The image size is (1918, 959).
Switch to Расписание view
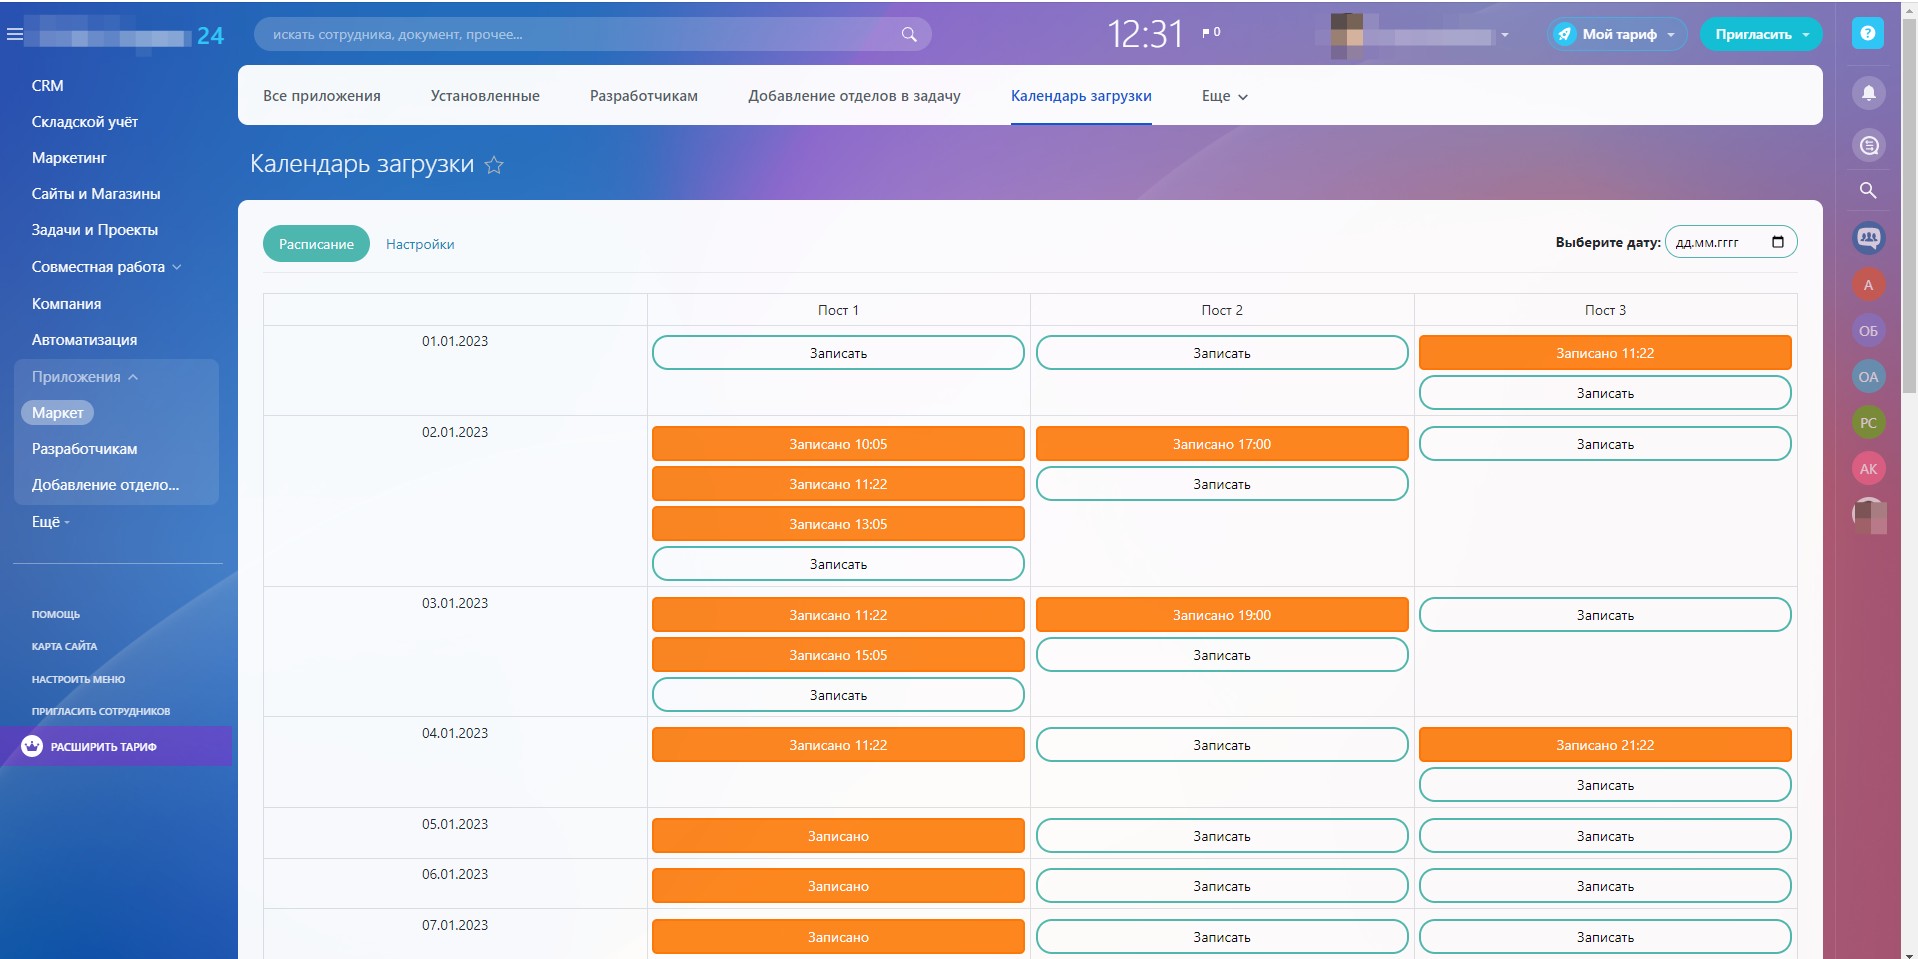[x=316, y=244]
